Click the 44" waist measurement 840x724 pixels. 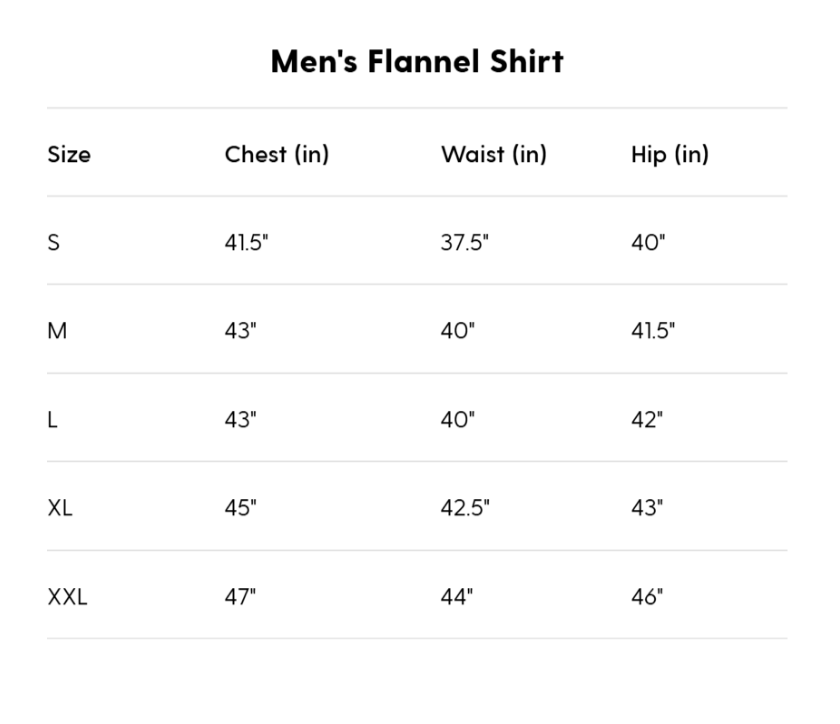(x=457, y=597)
